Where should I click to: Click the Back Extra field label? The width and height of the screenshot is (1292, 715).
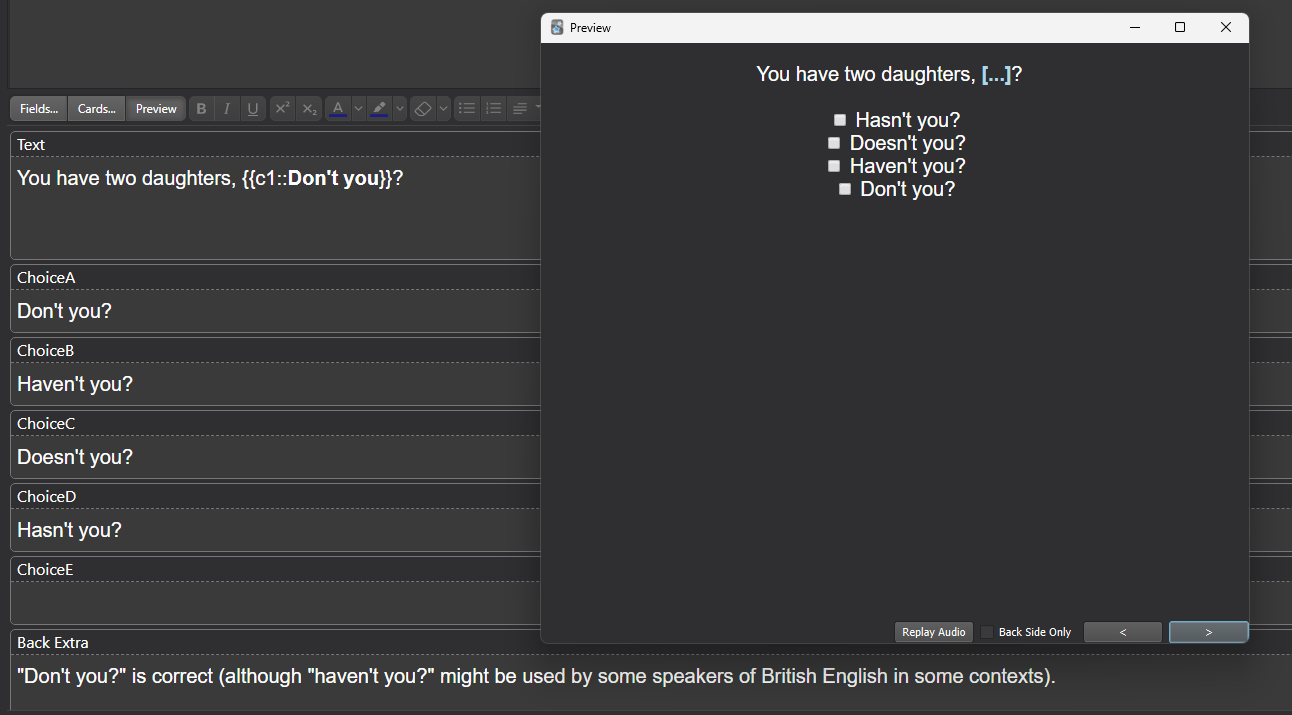[x=53, y=643]
